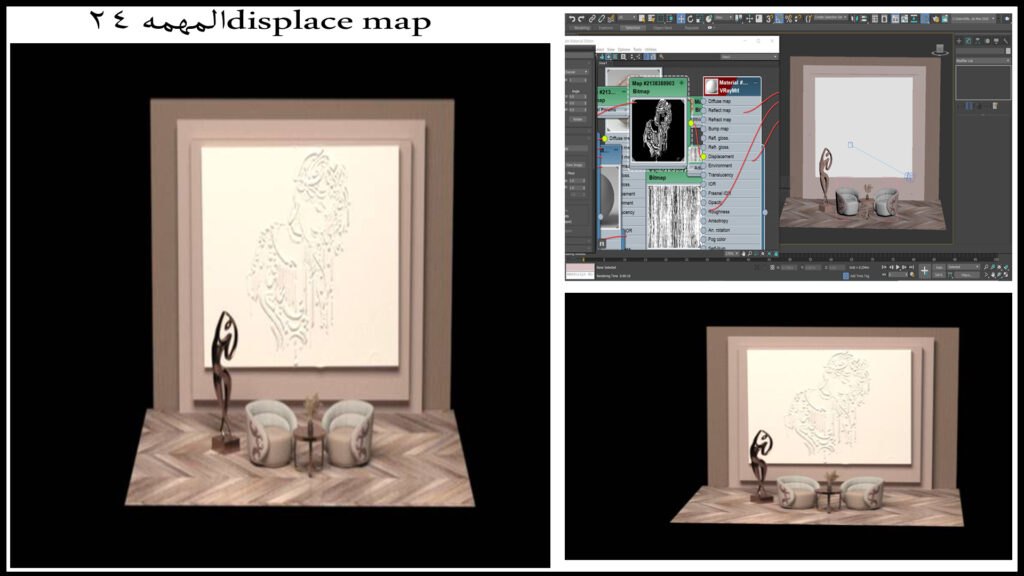Click the Orbit viewport navigation icon
The height and width of the screenshot is (576, 1024).
tap(999, 275)
